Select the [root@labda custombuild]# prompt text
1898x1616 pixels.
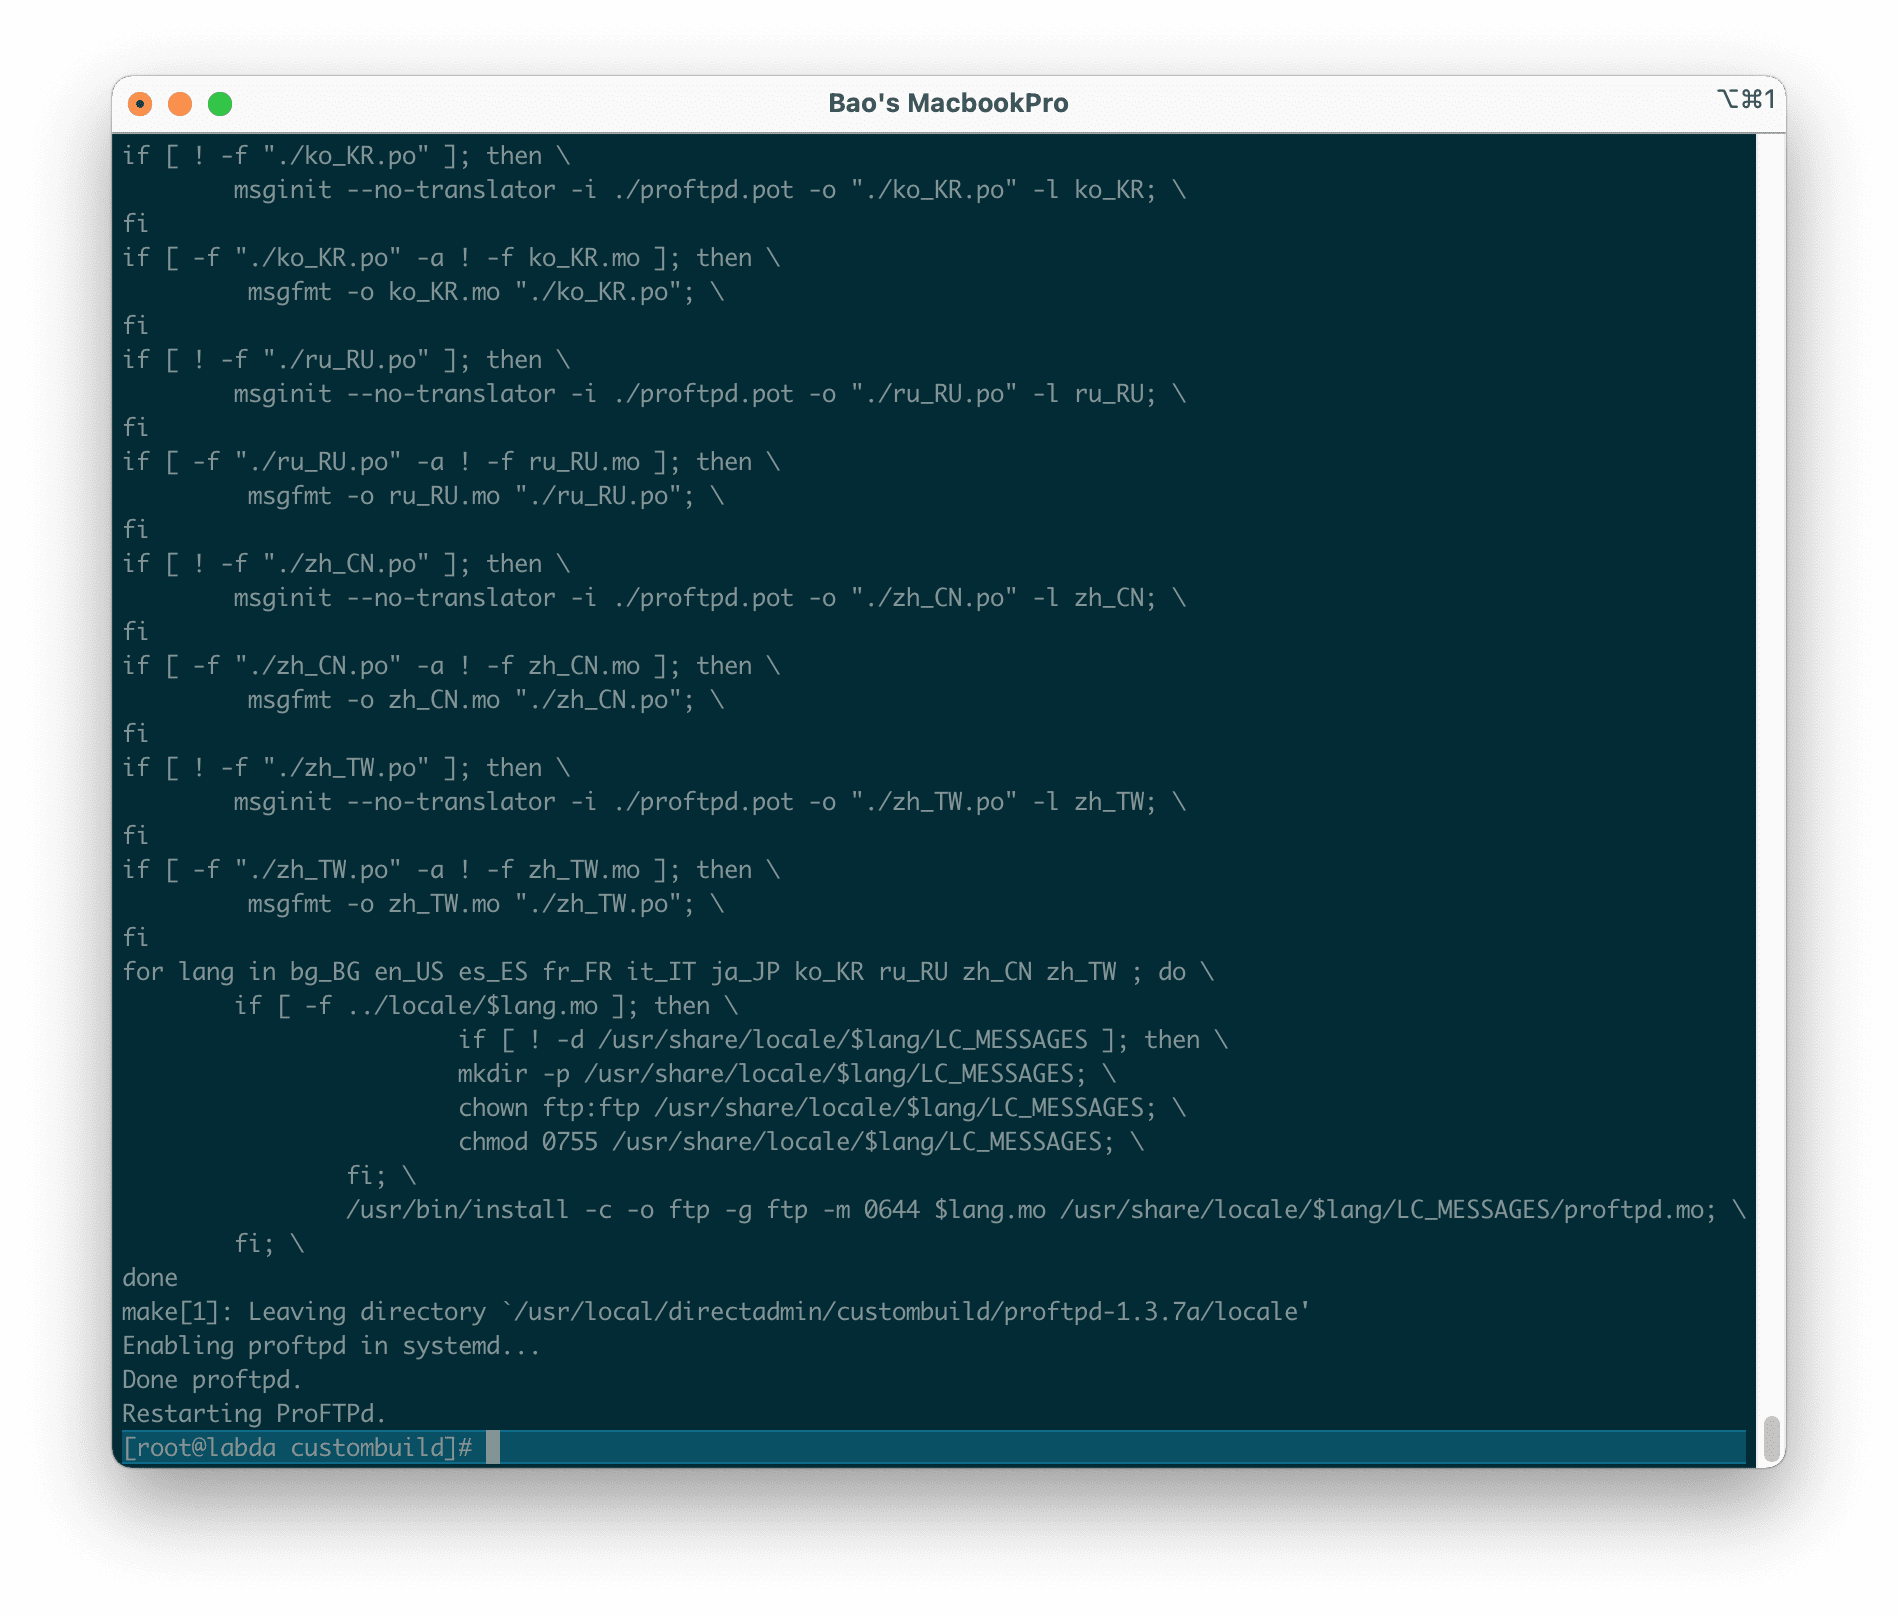click(x=299, y=1447)
